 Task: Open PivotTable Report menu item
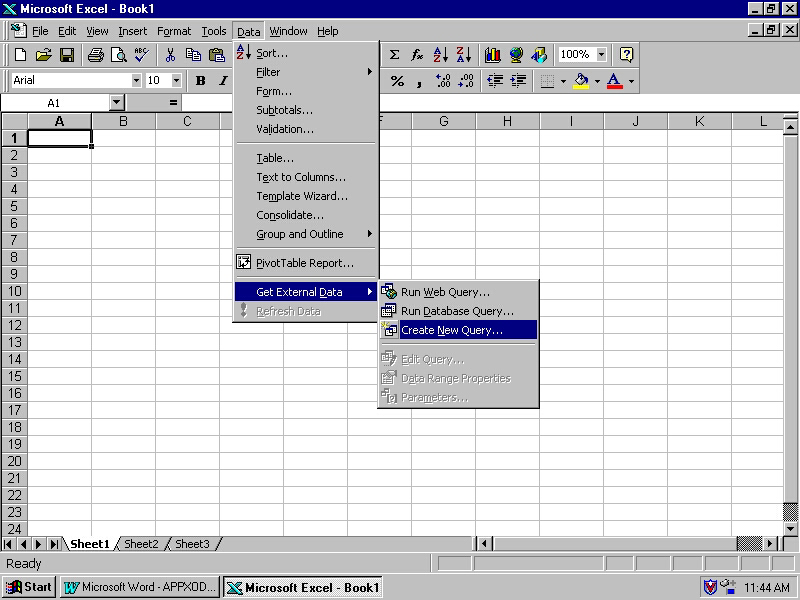[306, 263]
